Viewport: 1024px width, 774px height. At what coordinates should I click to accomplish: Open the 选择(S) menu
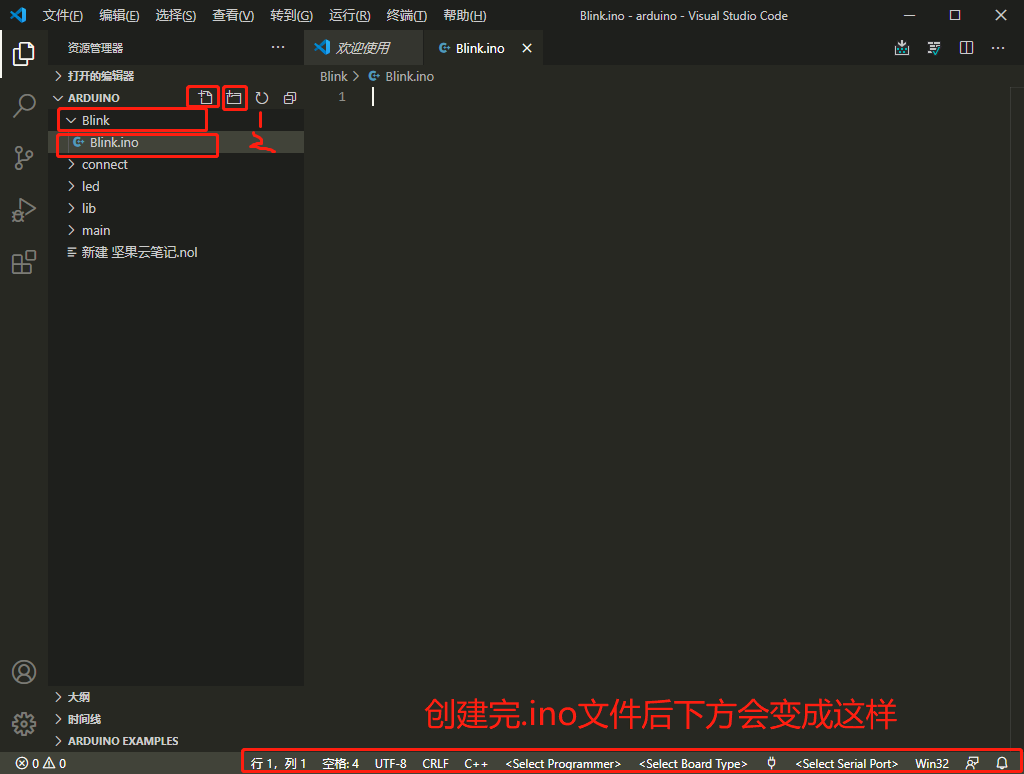coord(176,16)
